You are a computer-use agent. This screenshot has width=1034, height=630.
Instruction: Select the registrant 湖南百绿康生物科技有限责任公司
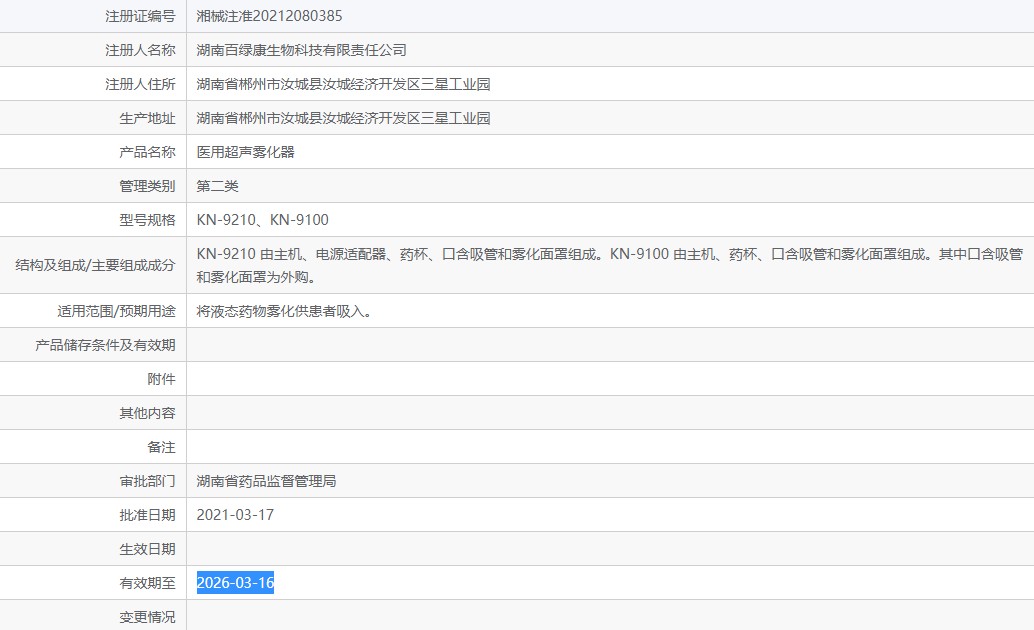(301, 50)
